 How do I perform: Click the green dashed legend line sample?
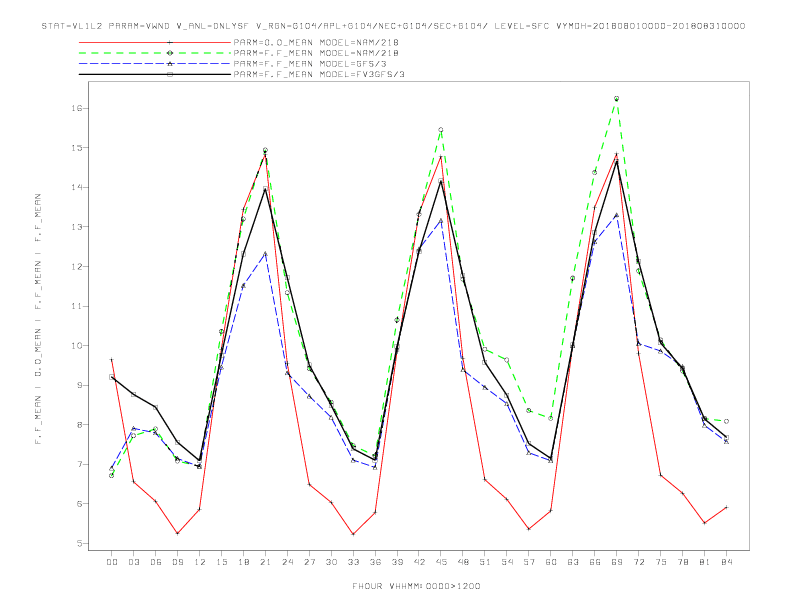click(155, 53)
